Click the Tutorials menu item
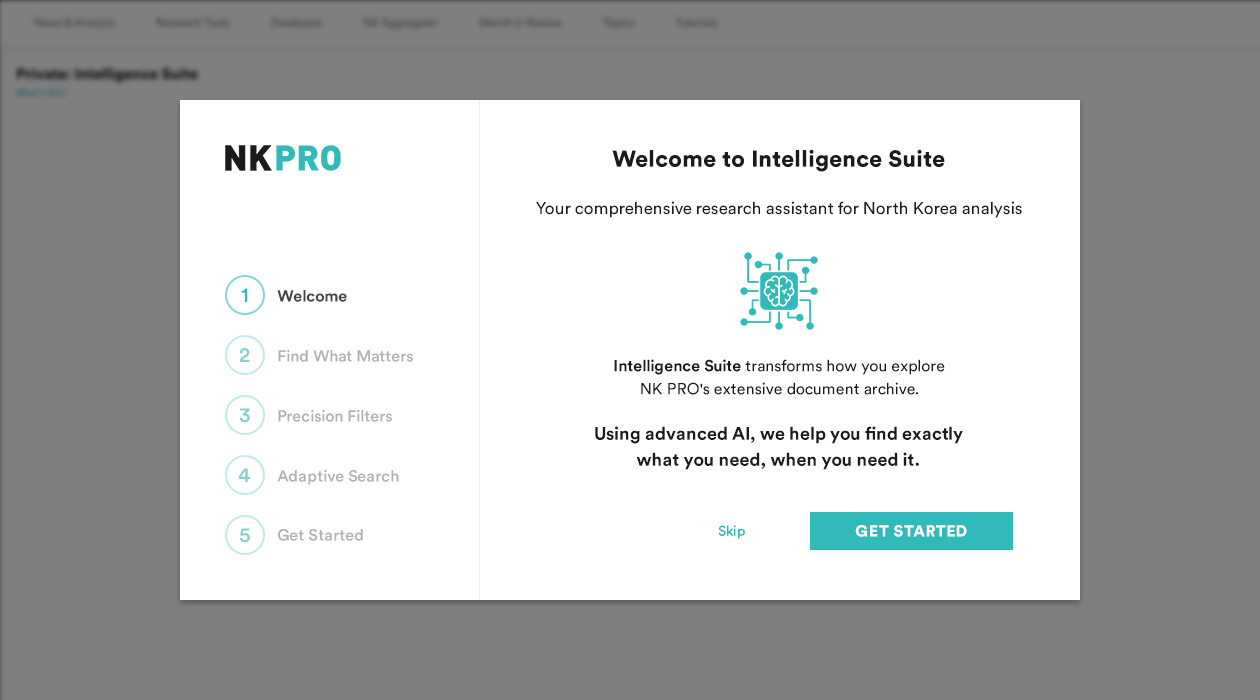1260x700 pixels. point(697,22)
